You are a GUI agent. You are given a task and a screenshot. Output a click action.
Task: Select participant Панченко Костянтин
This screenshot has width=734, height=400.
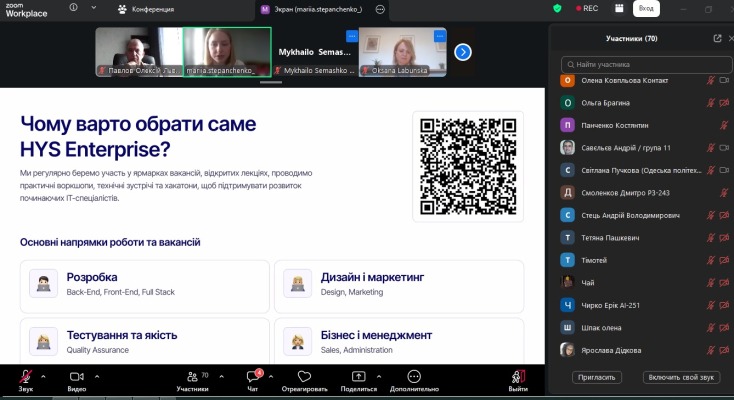coord(645,125)
